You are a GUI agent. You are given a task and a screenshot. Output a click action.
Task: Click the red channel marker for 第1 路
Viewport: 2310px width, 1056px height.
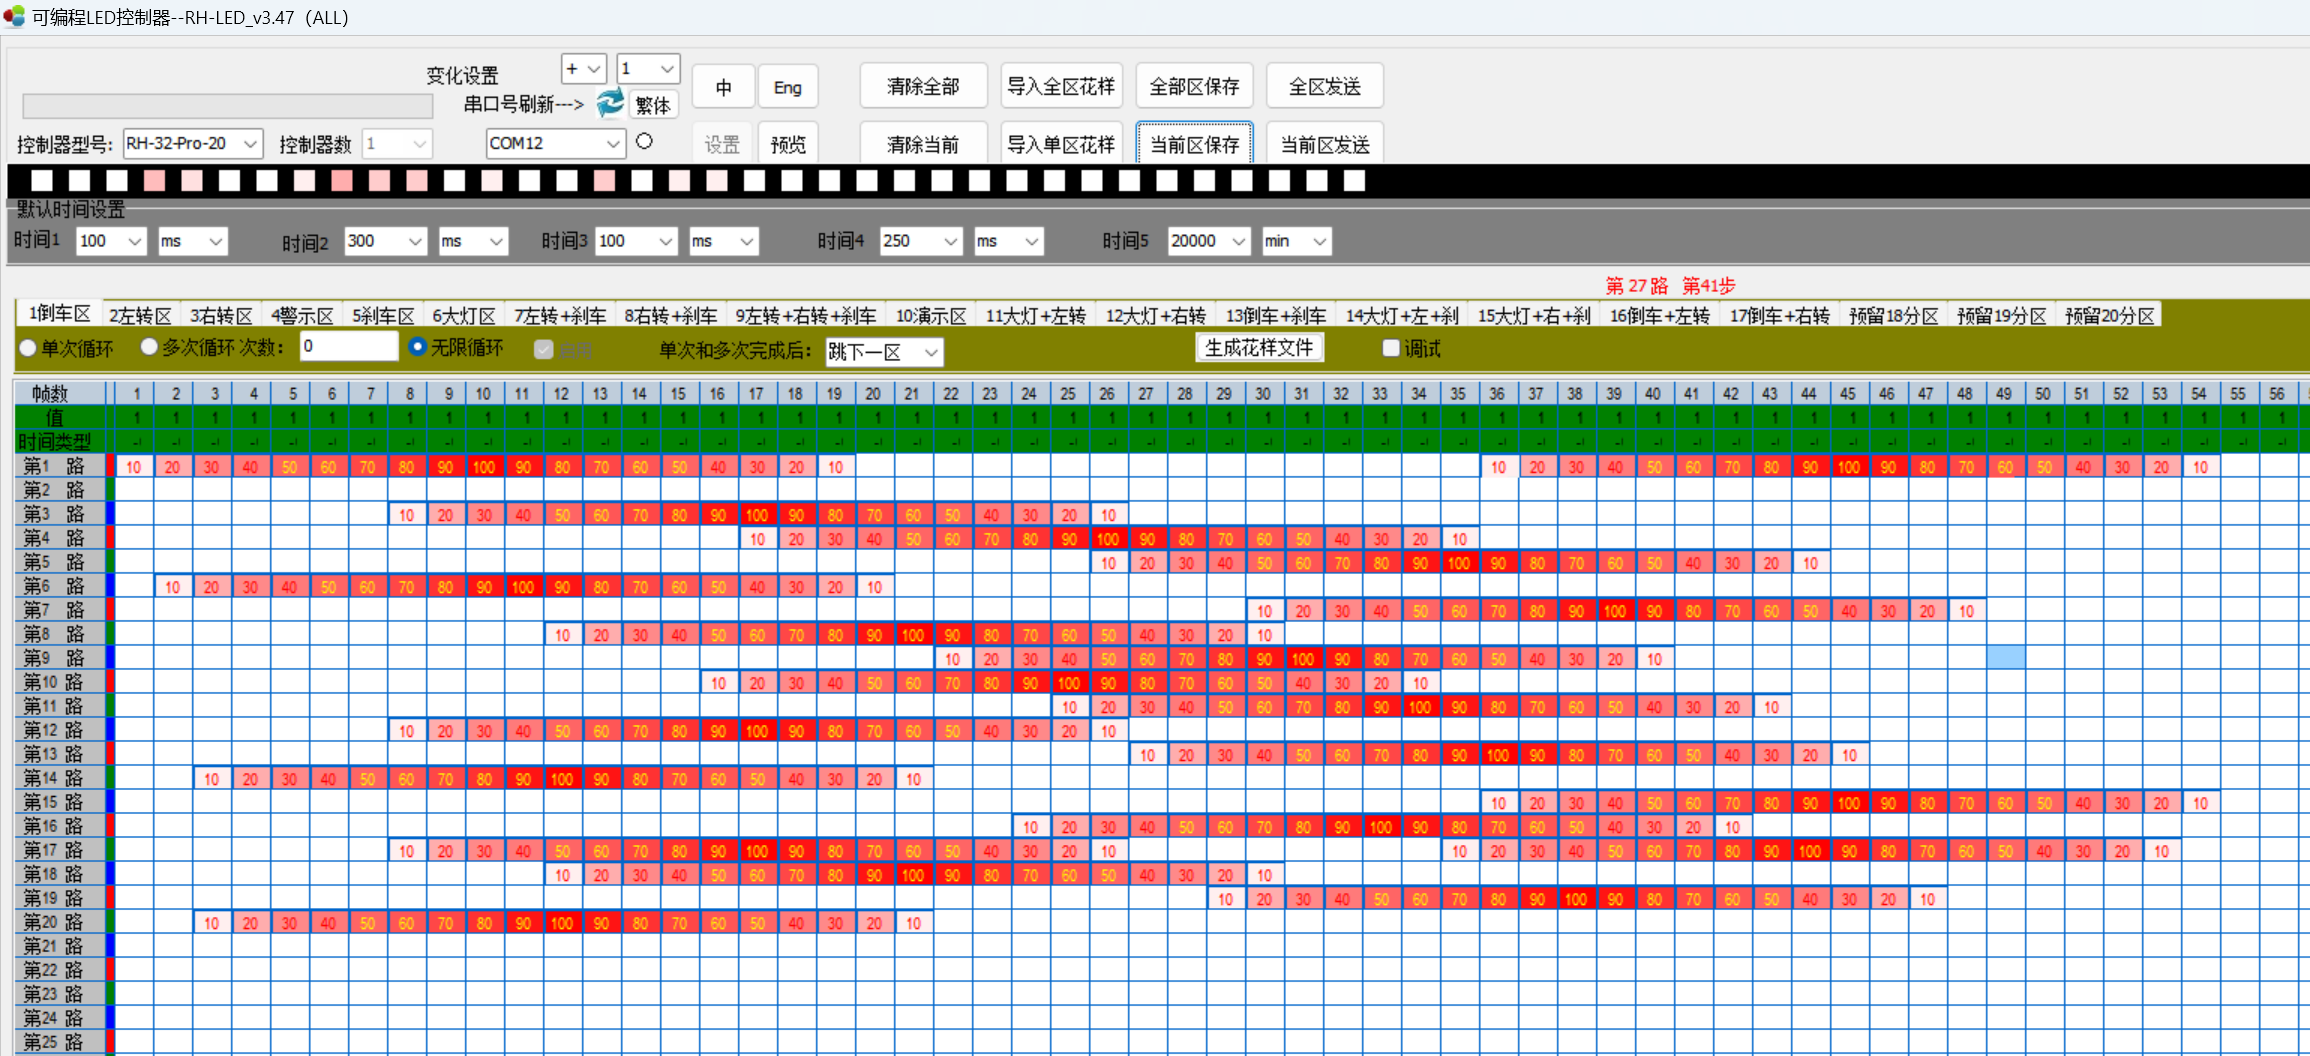[x=110, y=466]
